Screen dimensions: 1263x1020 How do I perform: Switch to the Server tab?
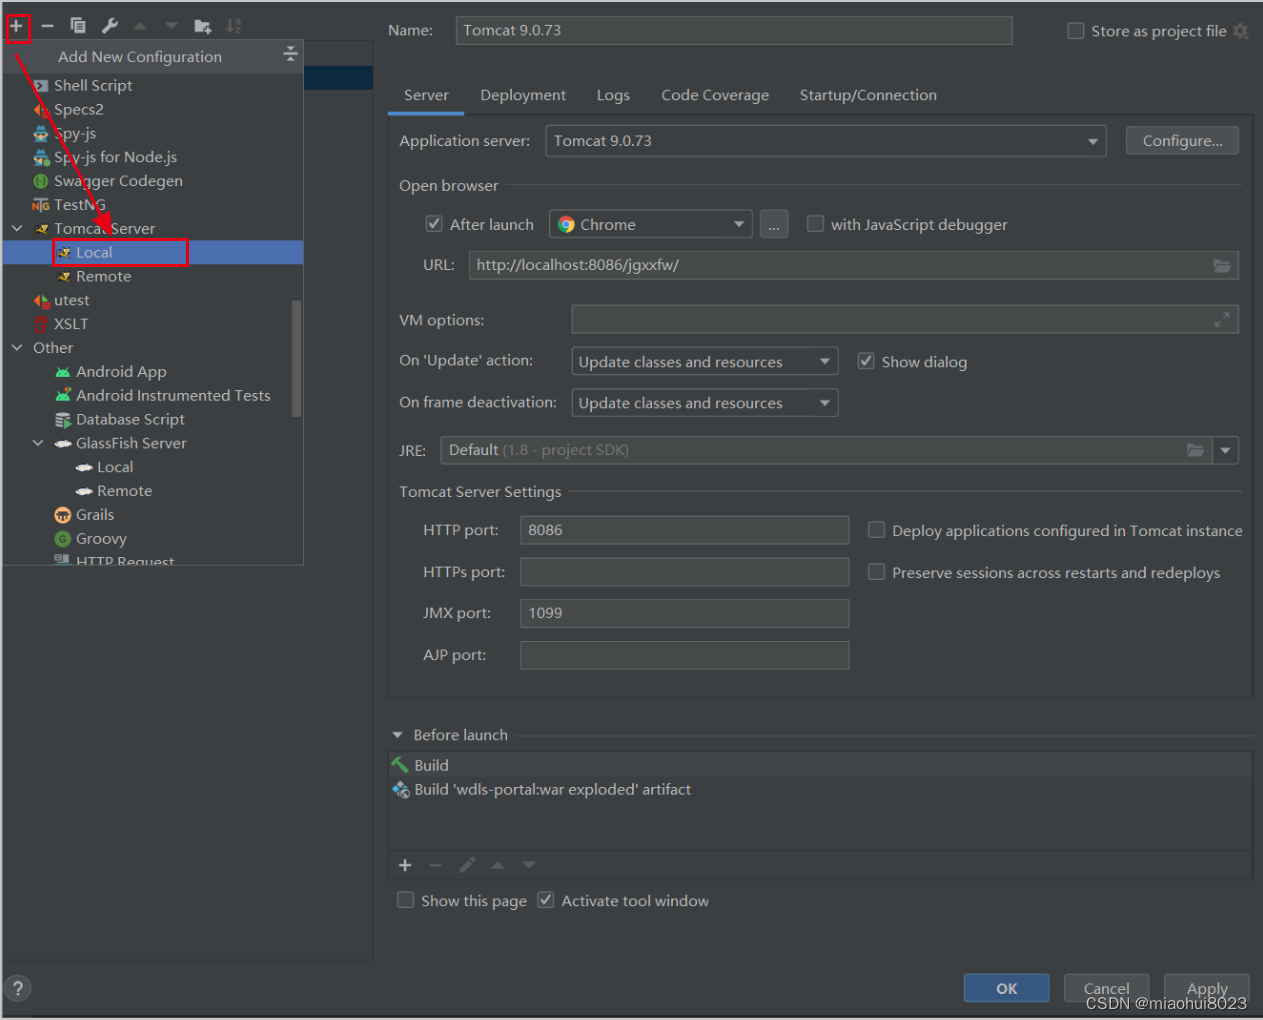[426, 96]
